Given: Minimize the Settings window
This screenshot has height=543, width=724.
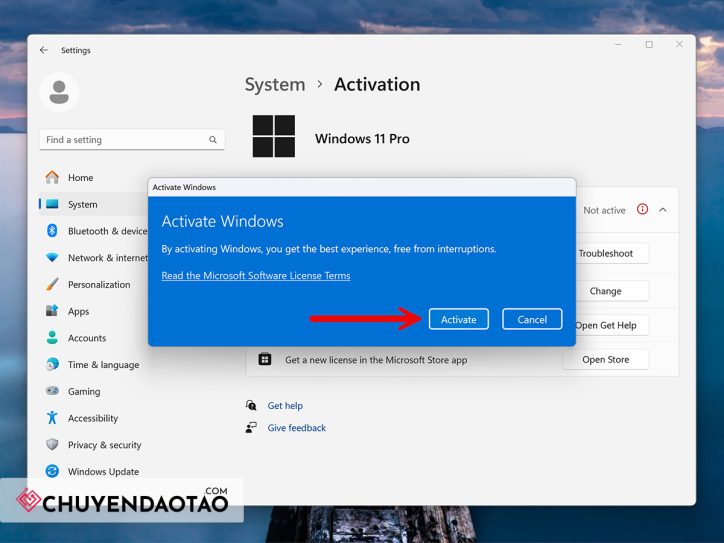Looking at the screenshot, I should [x=618, y=44].
